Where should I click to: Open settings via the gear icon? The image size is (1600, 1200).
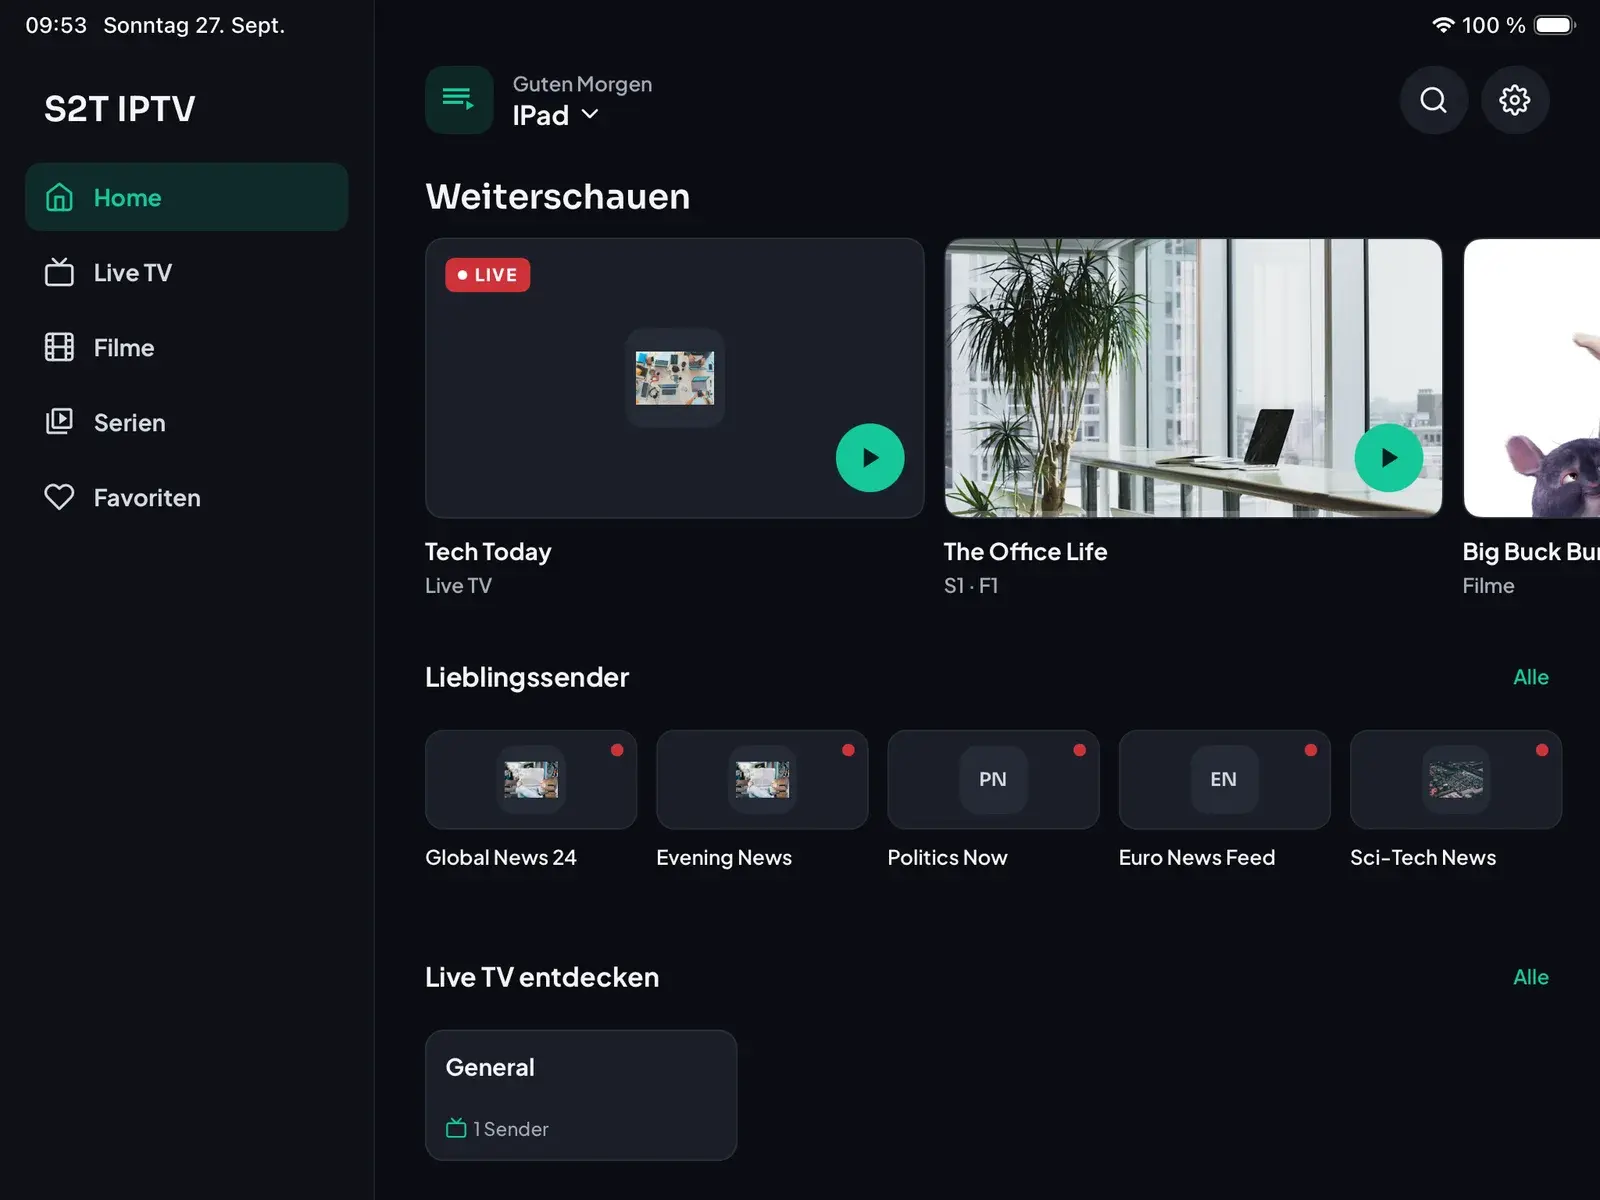tap(1514, 100)
